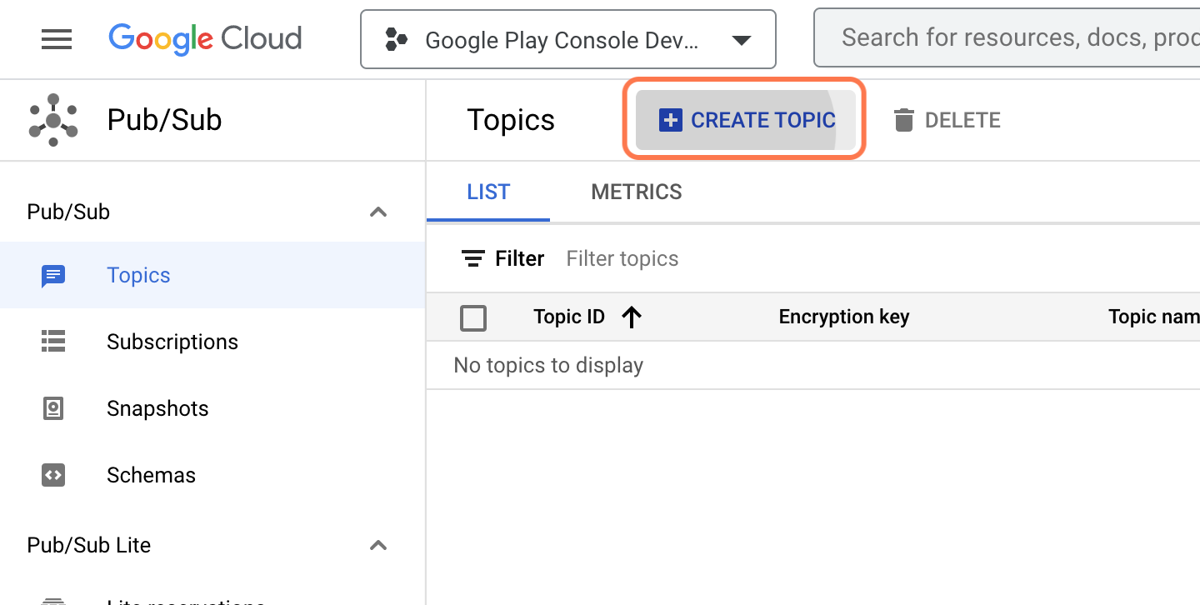Click the DELETE button
1200x605 pixels.
tap(946, 120)
